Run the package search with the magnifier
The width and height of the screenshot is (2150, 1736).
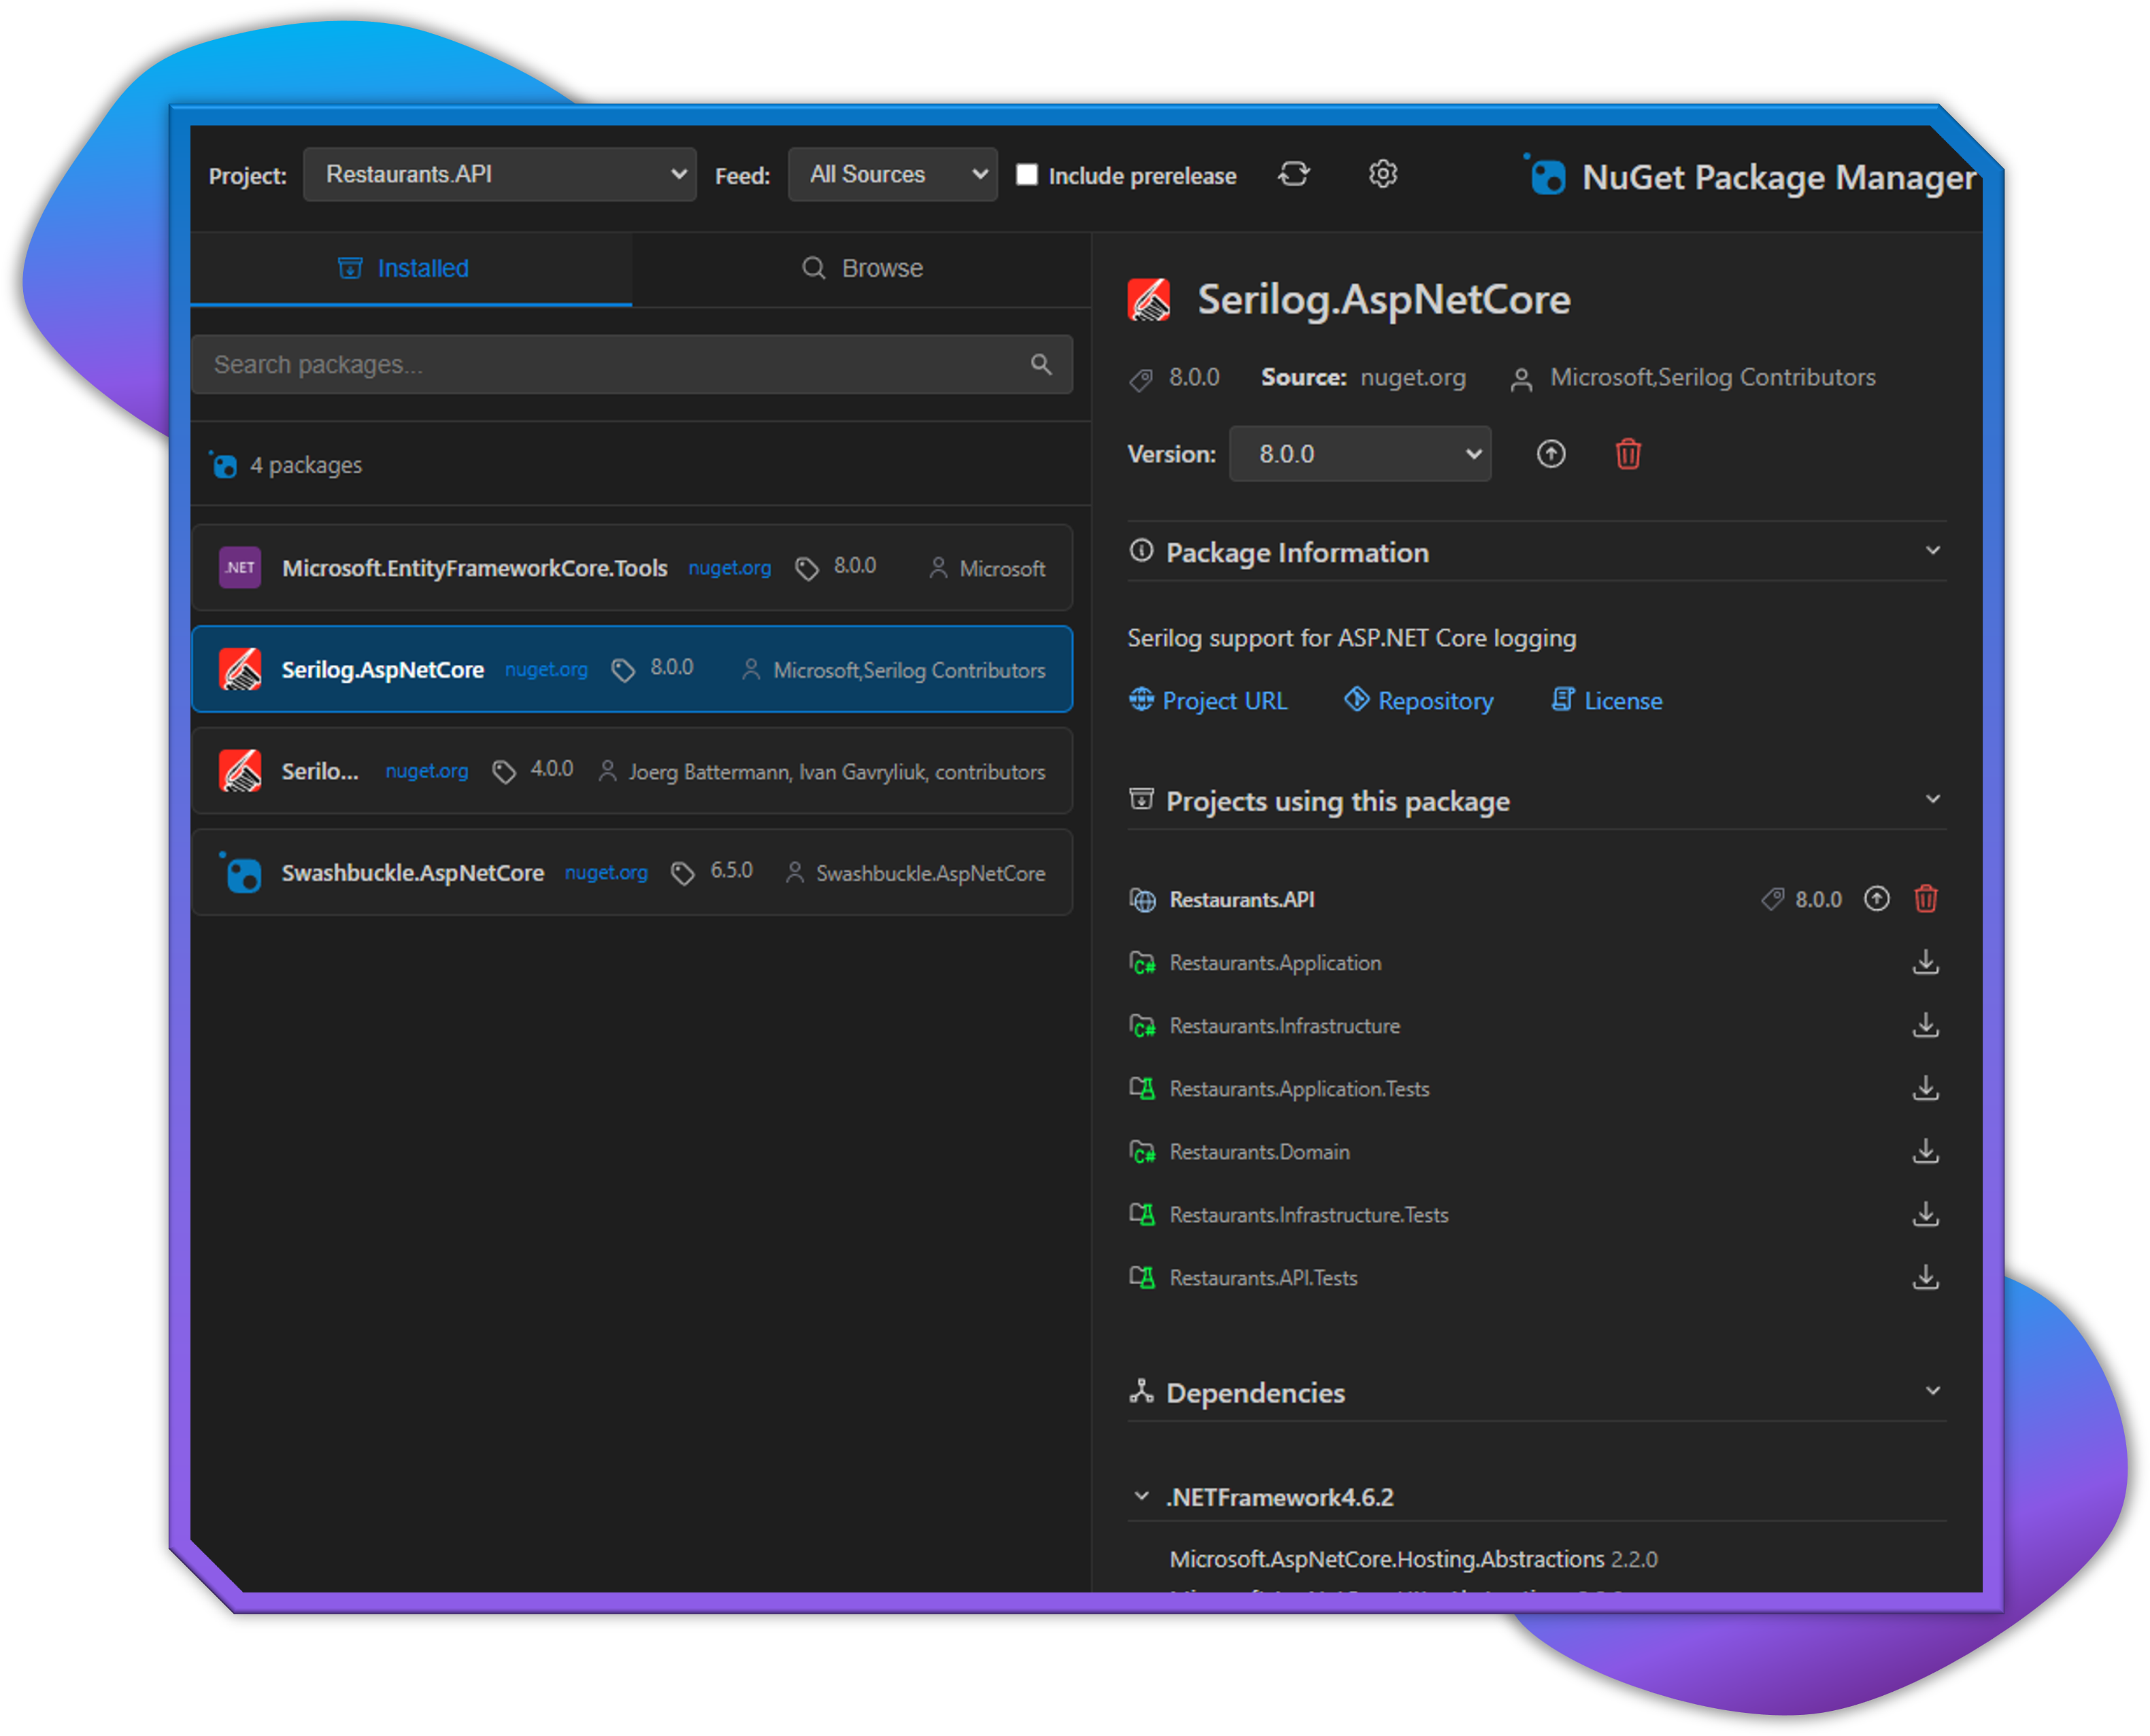[1042, 364]
